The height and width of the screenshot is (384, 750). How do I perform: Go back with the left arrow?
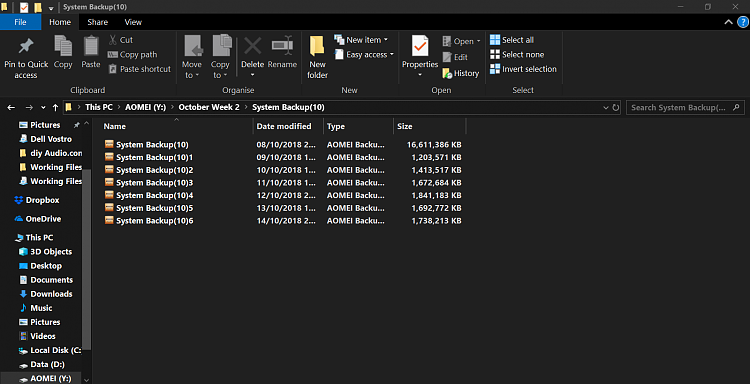[x=11, y=108]
